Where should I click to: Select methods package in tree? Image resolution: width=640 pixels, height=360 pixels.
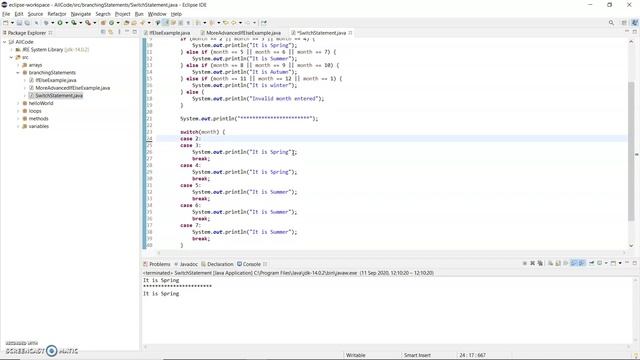tap(38, 118)
